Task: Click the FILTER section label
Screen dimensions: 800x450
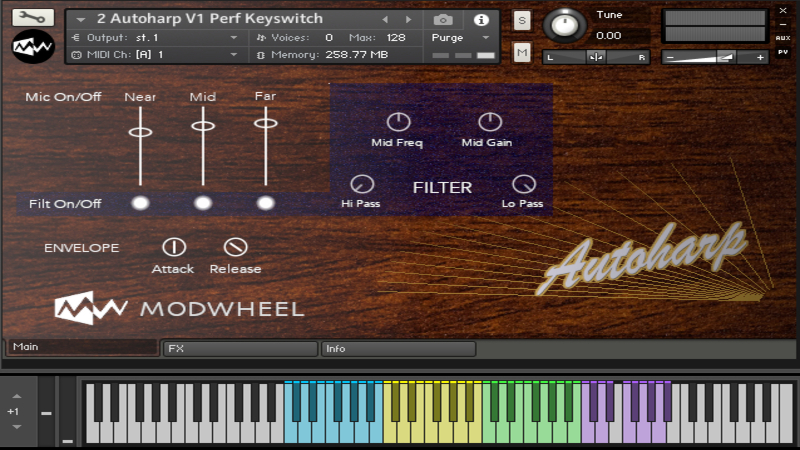Action: (442, 188)
